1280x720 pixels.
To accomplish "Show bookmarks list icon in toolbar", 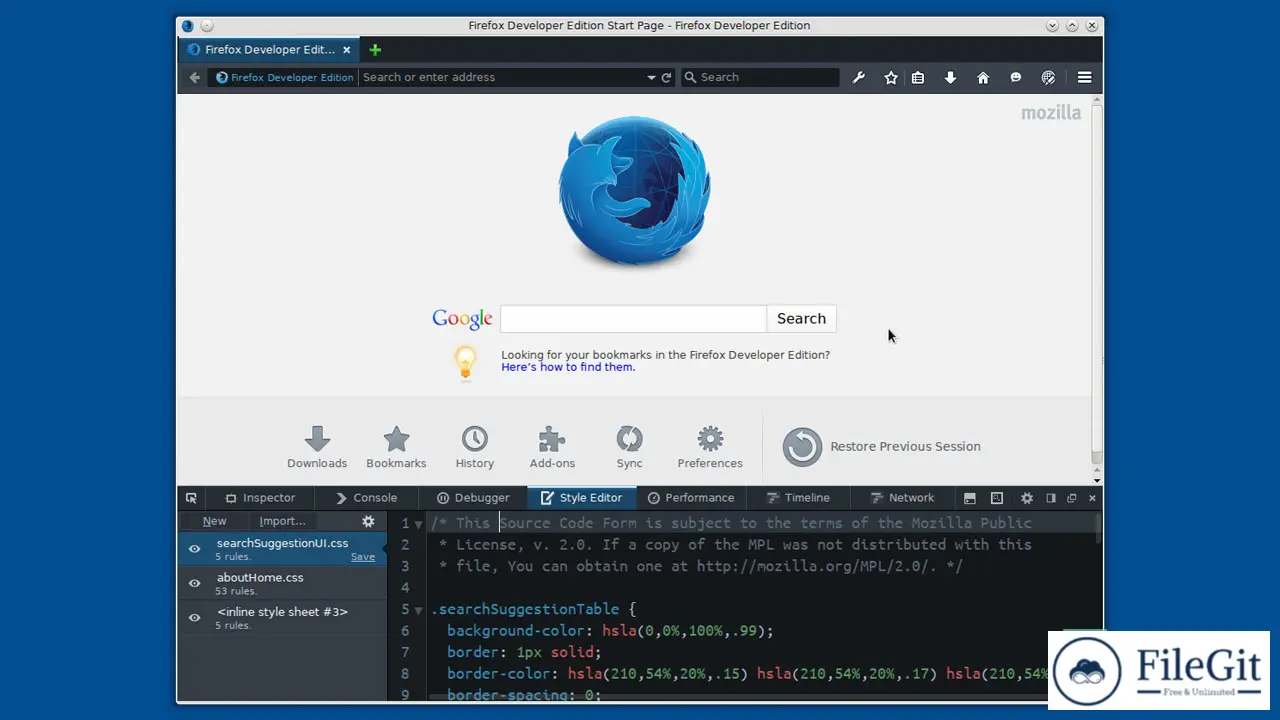I will [x=918, y=77].
